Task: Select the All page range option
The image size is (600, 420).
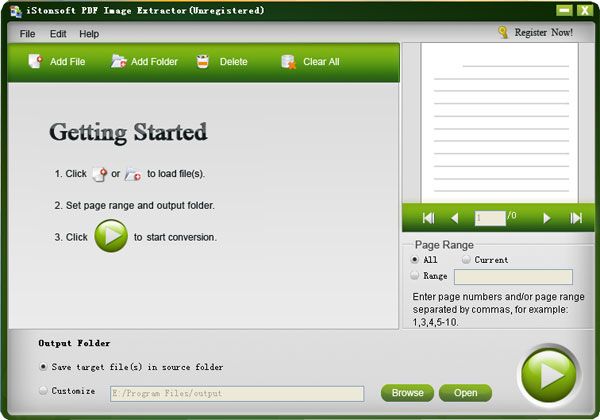Action: [414, 259]
